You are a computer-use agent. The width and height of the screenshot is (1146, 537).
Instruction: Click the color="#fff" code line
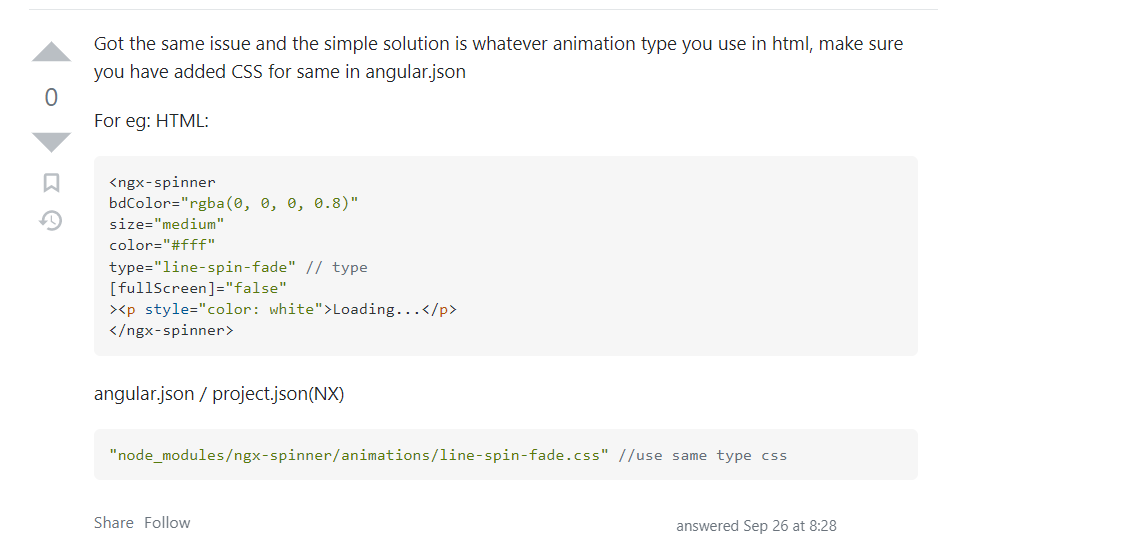(x=162, y=245)
